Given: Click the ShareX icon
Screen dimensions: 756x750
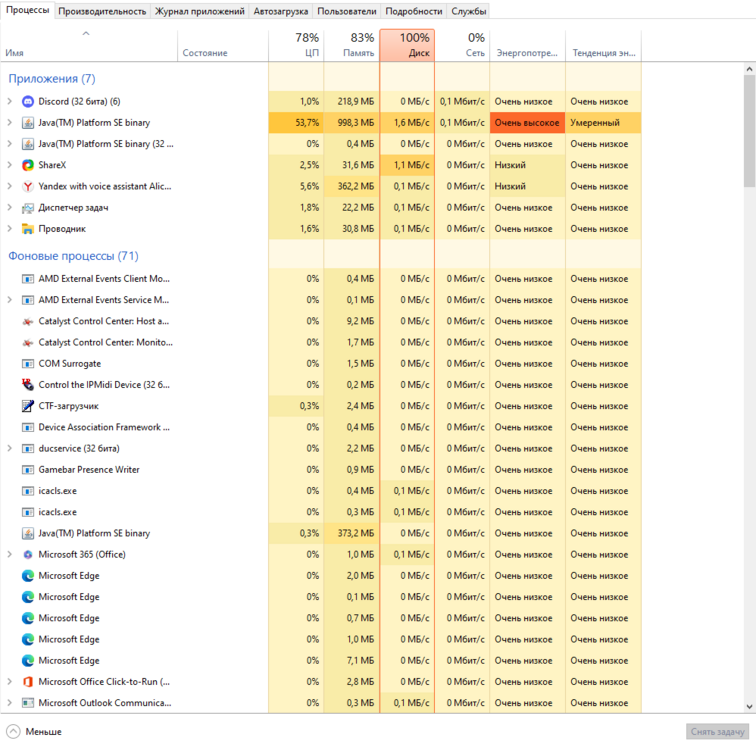Looking at the screenshot, I should (x=28, y=165).
